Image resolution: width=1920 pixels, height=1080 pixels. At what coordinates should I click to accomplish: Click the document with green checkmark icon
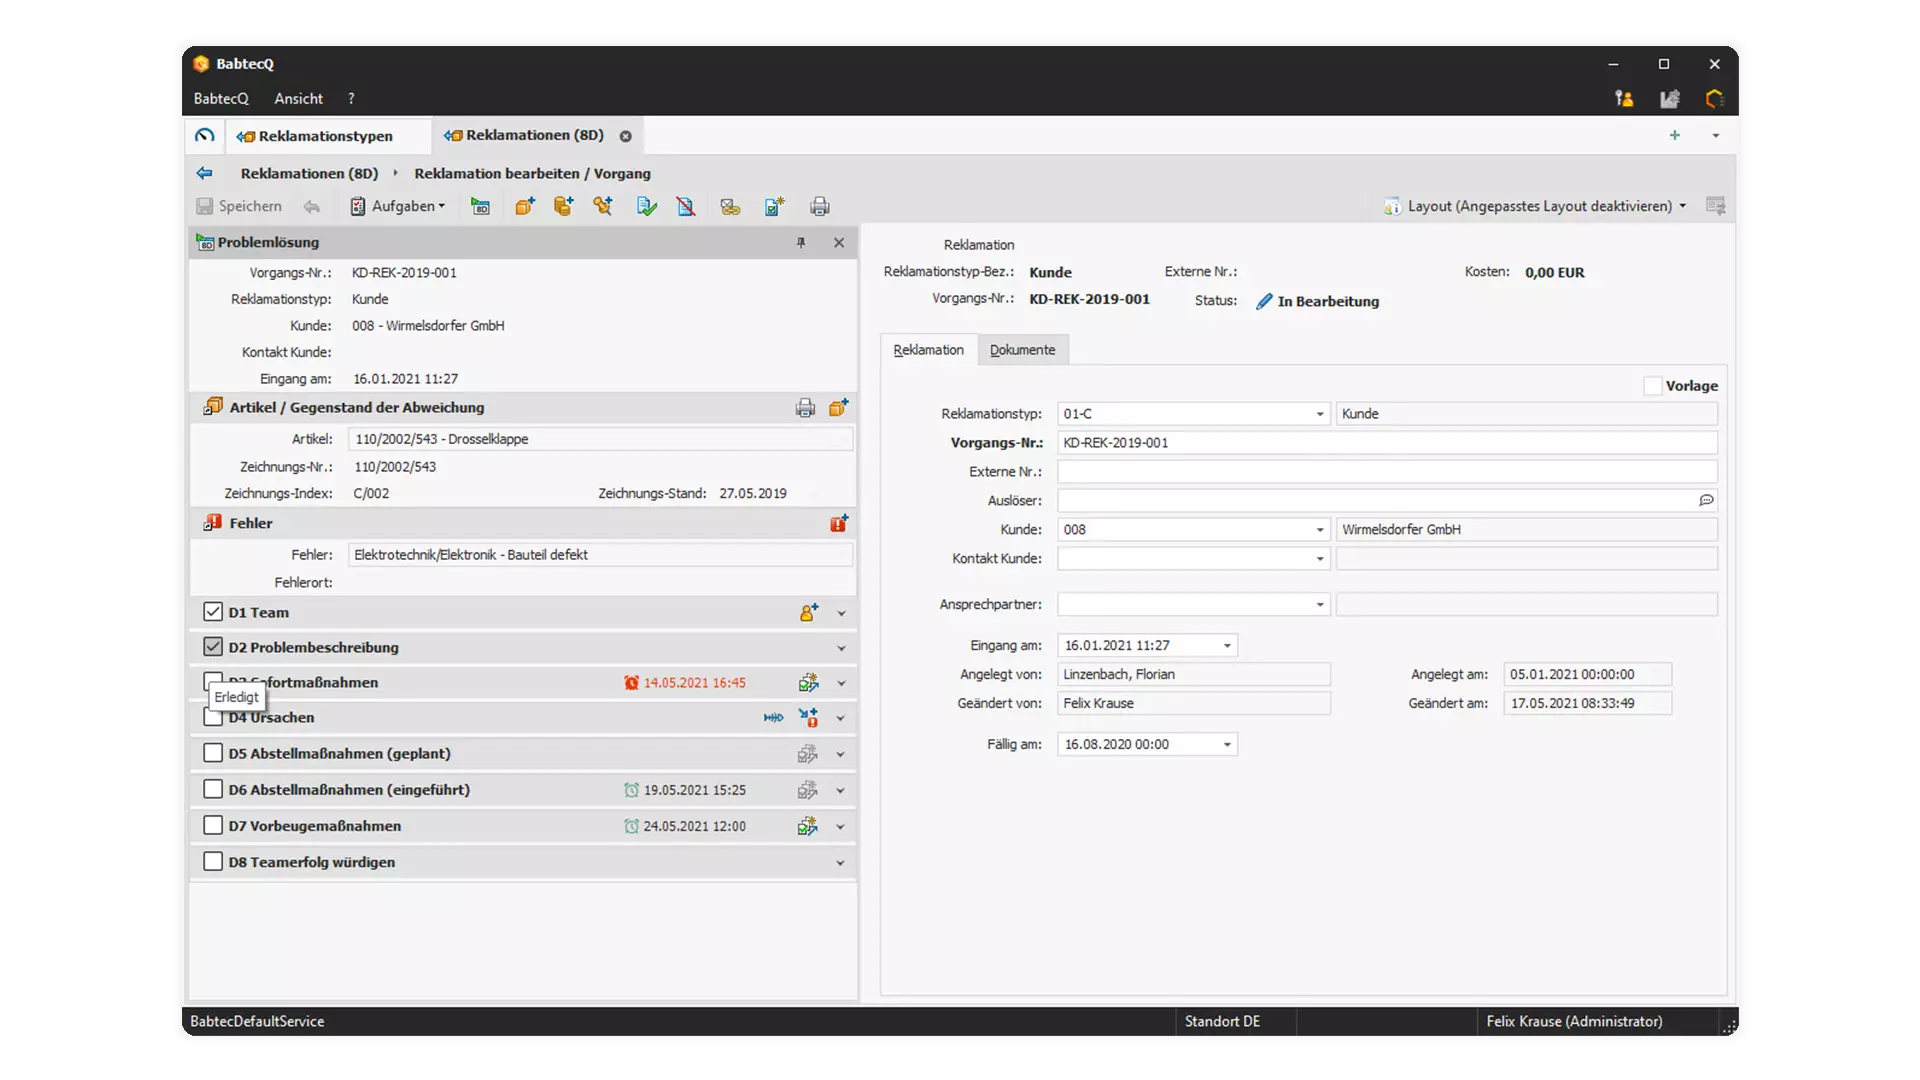(x=647, y=206)
